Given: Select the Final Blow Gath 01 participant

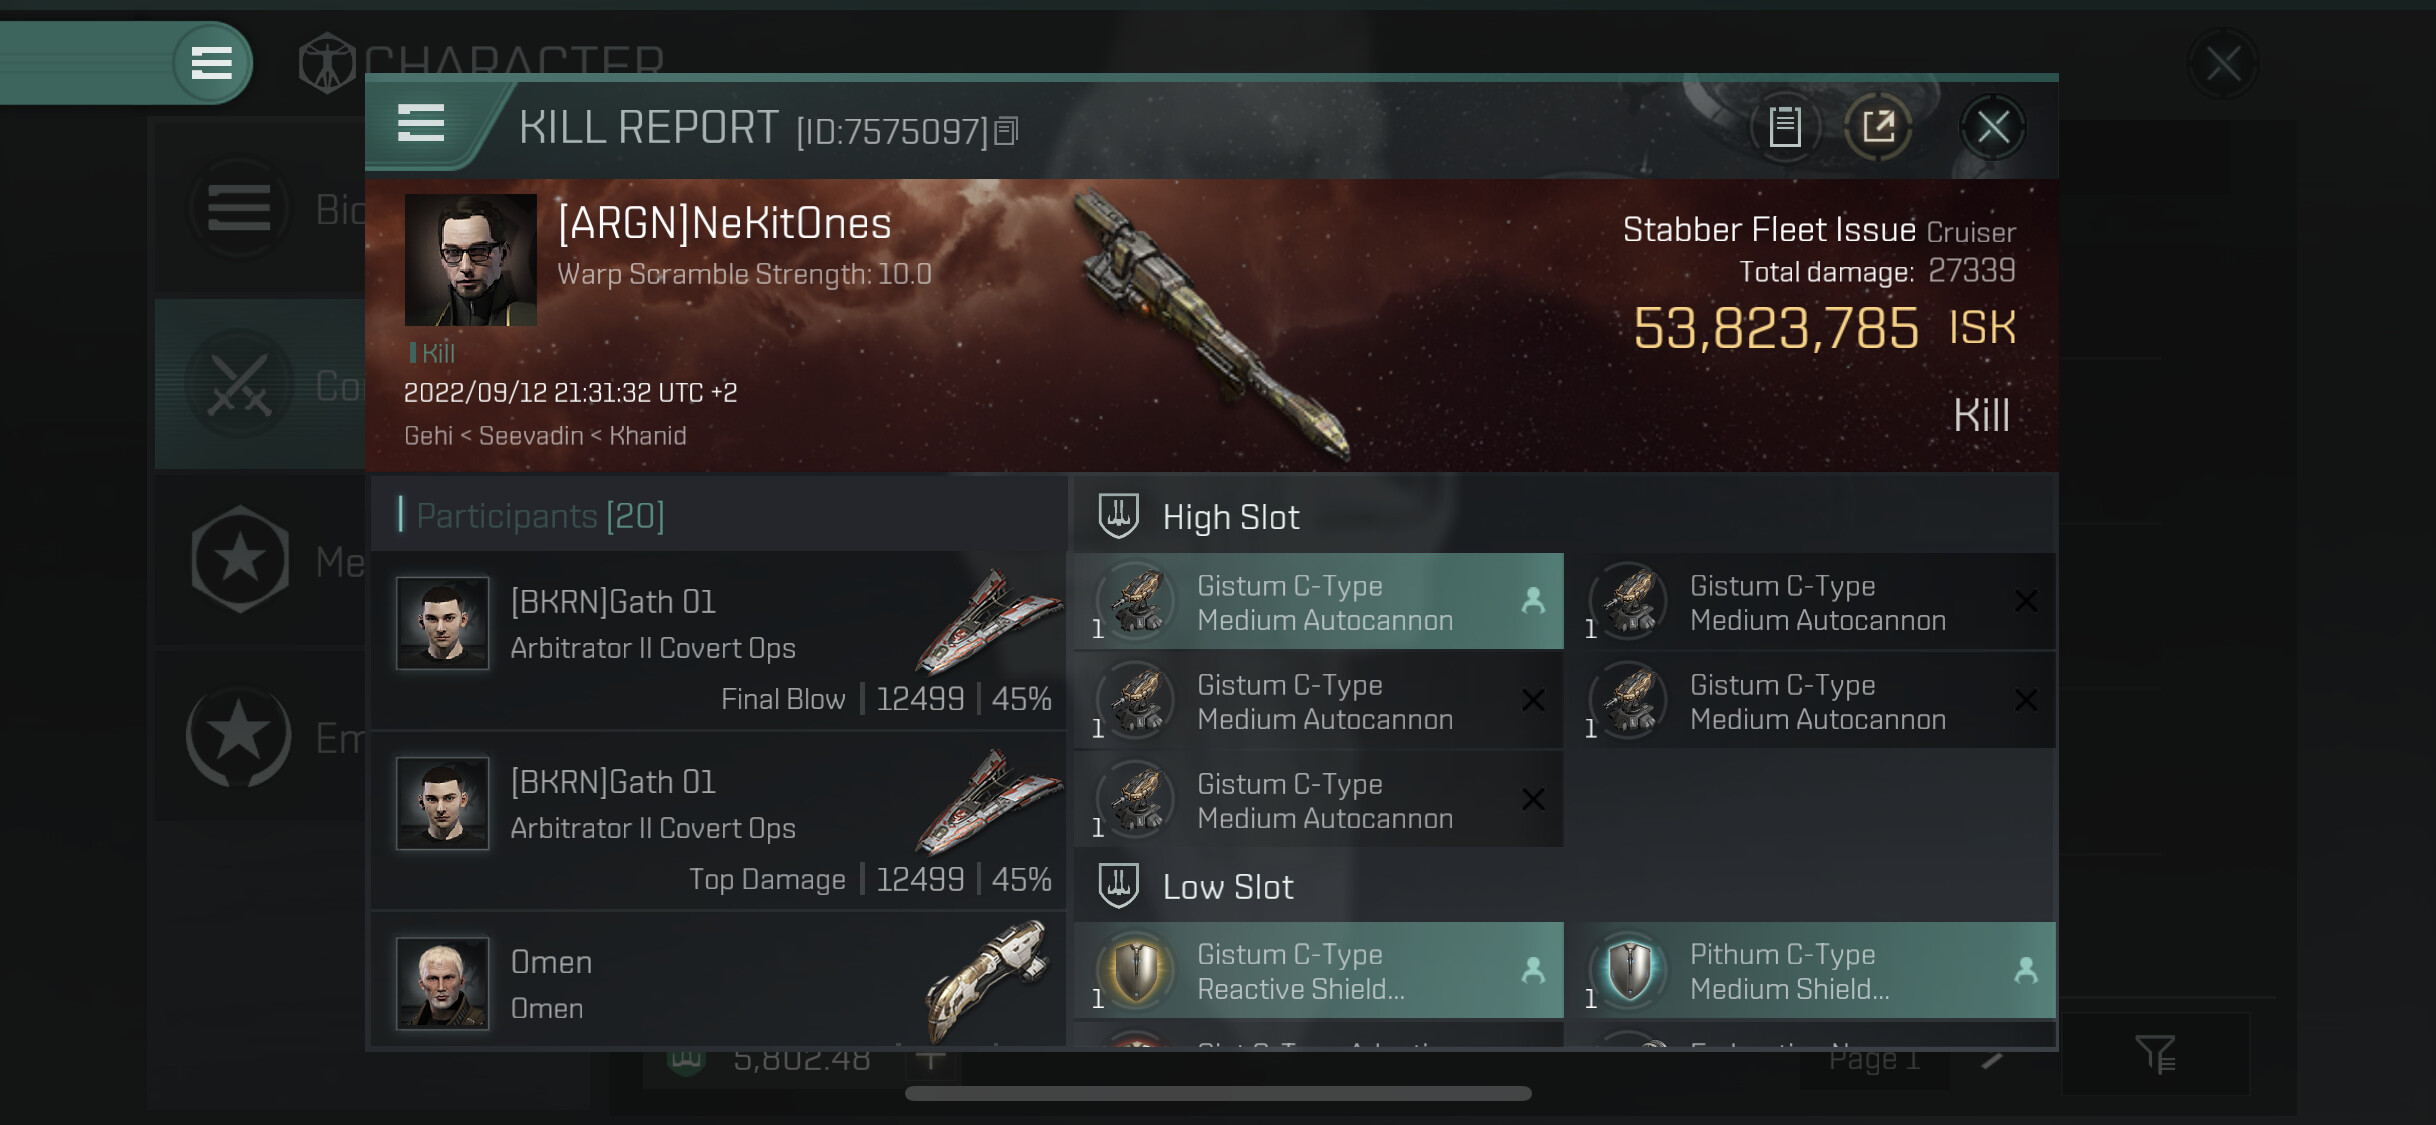Looking at the screenshot, I should pyautogui.click(x=718, y=641).
